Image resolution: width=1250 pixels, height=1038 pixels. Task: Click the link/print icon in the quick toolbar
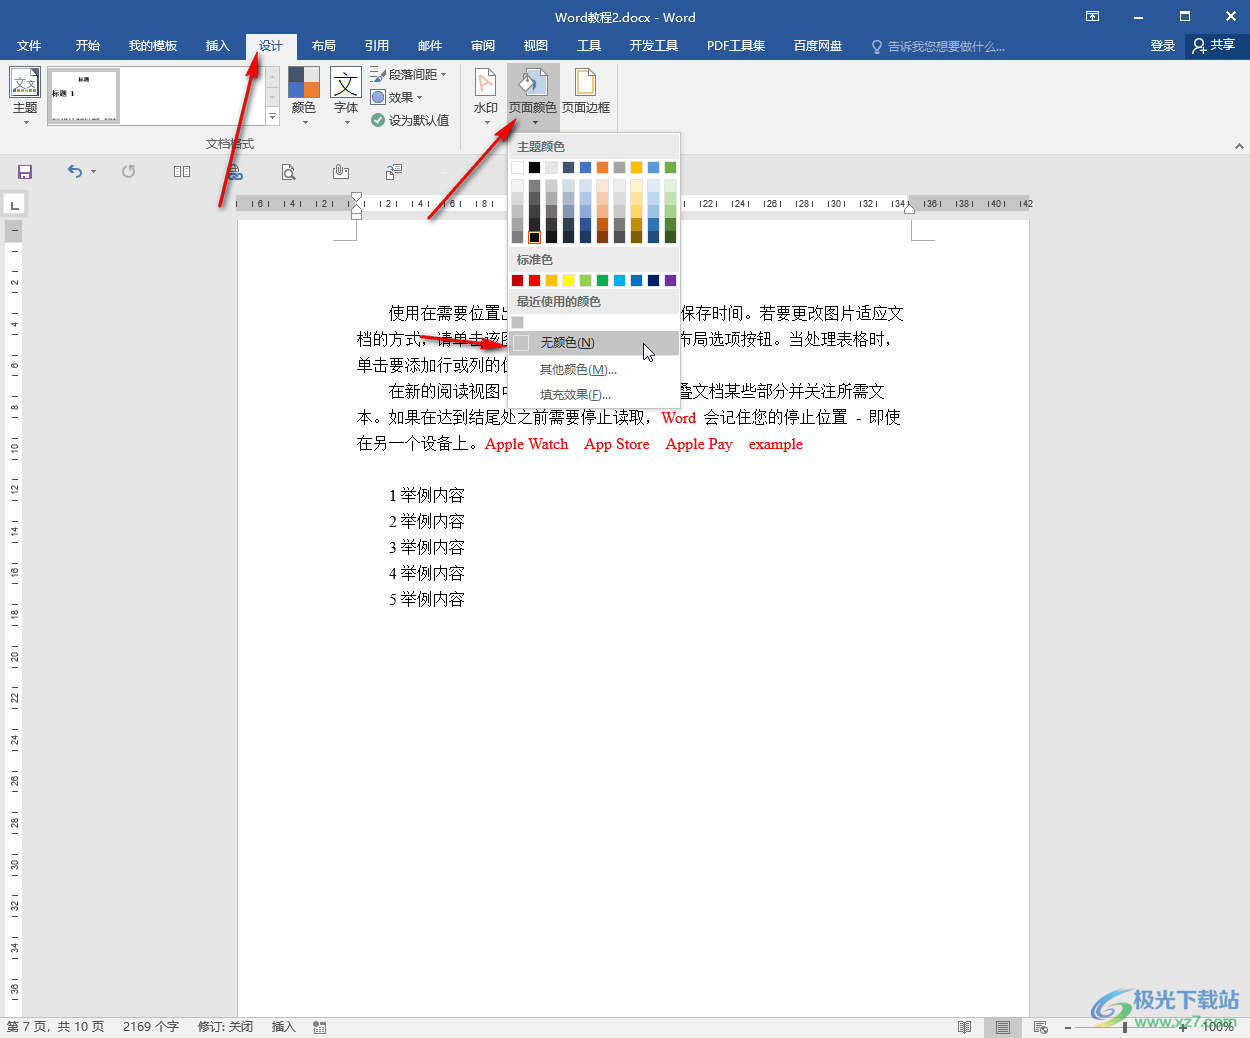pos(235,172)
